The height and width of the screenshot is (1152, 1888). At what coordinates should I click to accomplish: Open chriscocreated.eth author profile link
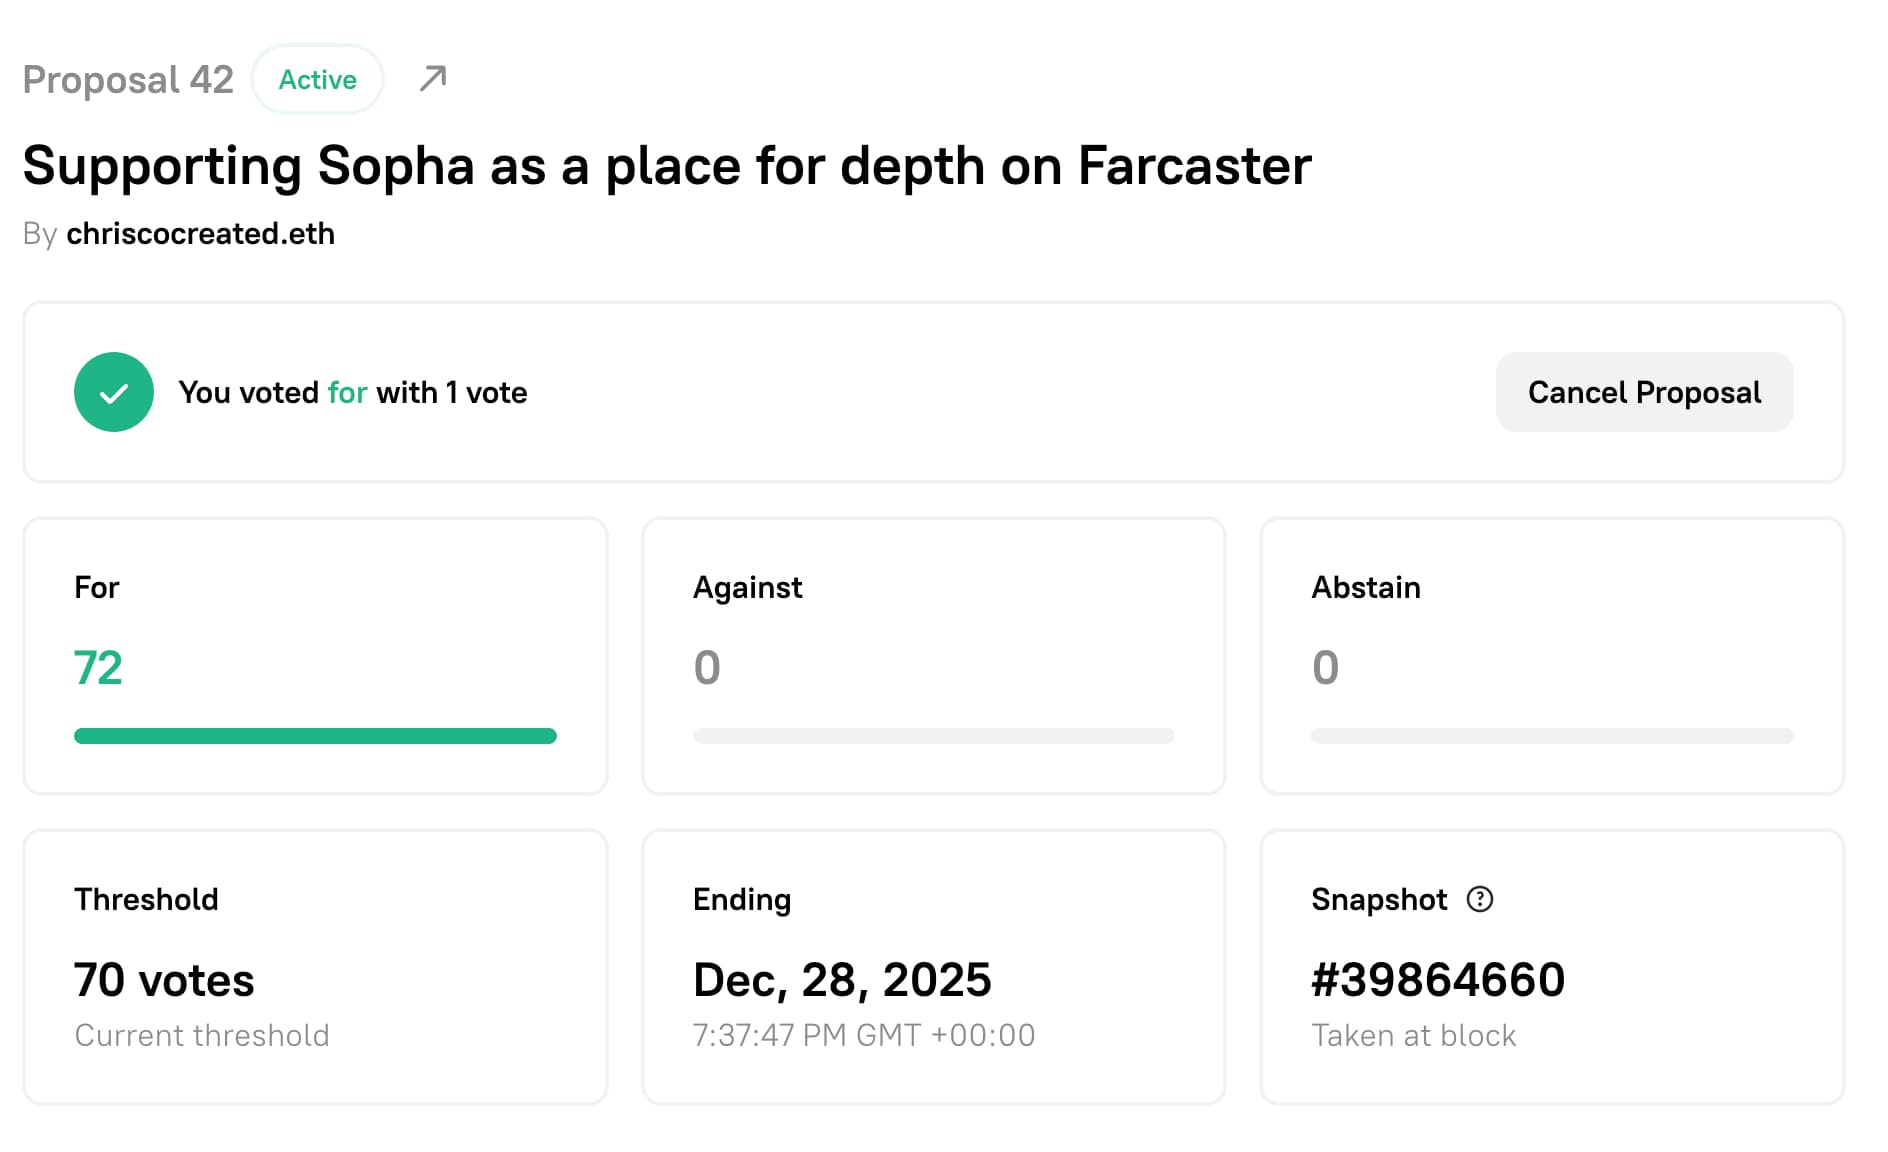tap(200, 234)
